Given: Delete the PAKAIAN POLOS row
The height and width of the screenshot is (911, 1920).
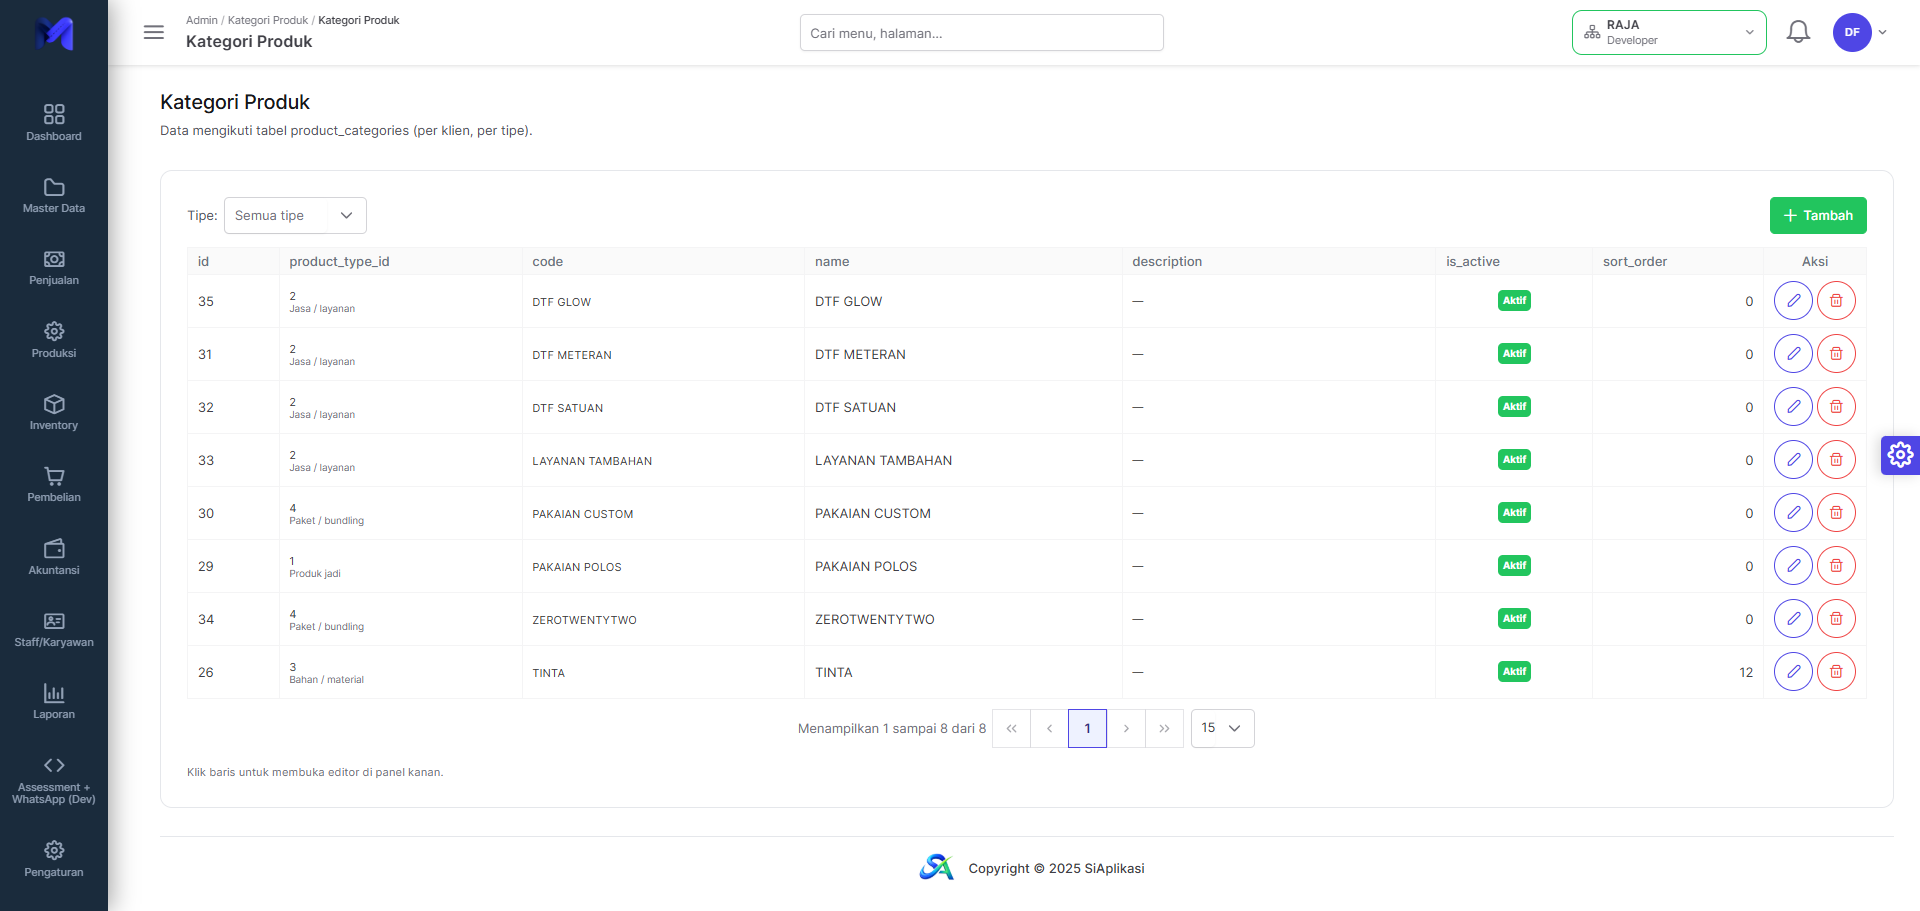Looking at the screenshot, I should (1836, 566).
